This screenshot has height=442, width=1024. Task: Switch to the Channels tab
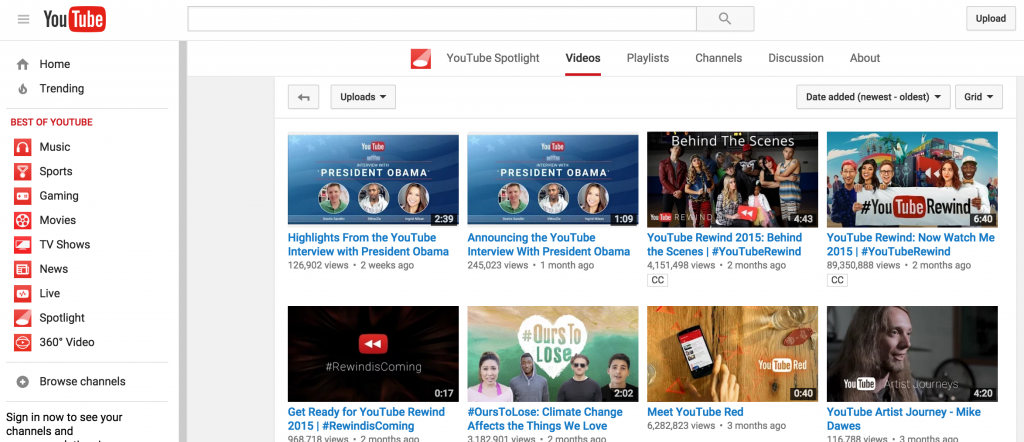point(718,58)
